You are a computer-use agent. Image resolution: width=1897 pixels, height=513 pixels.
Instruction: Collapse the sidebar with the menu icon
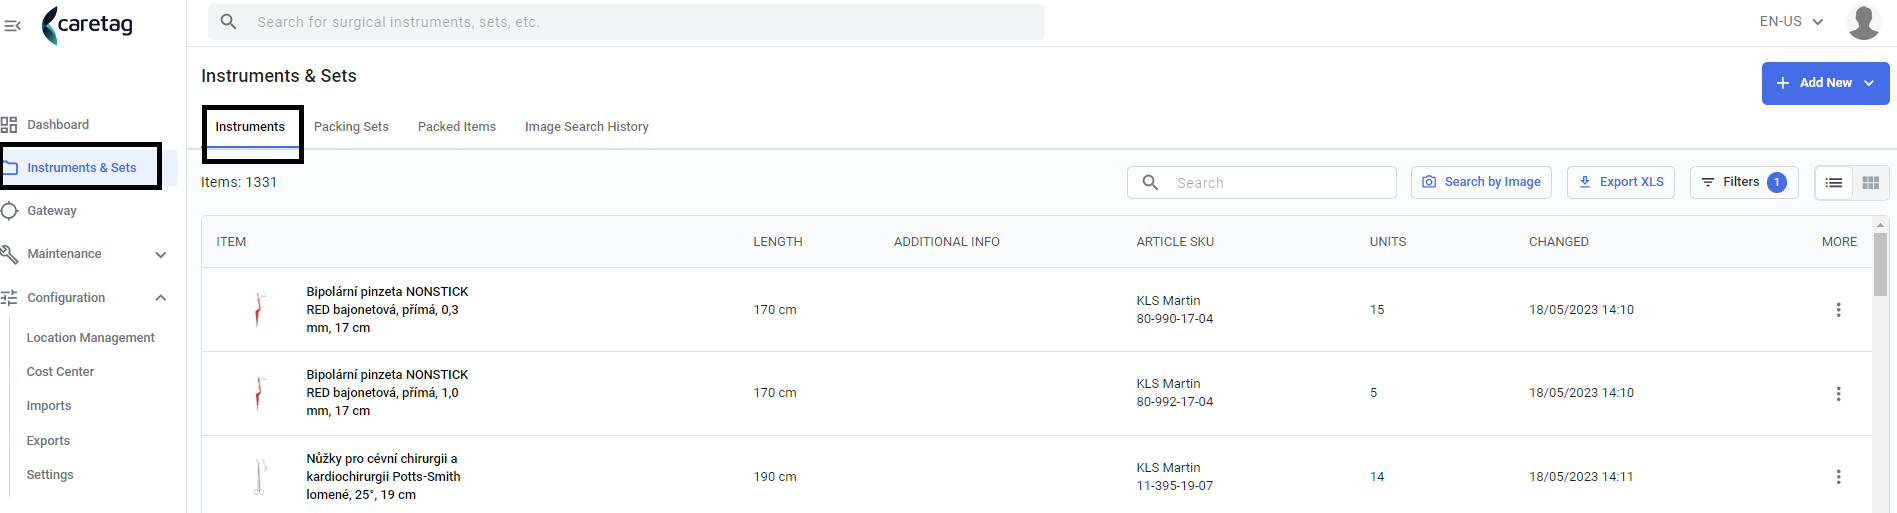point(12,25)
